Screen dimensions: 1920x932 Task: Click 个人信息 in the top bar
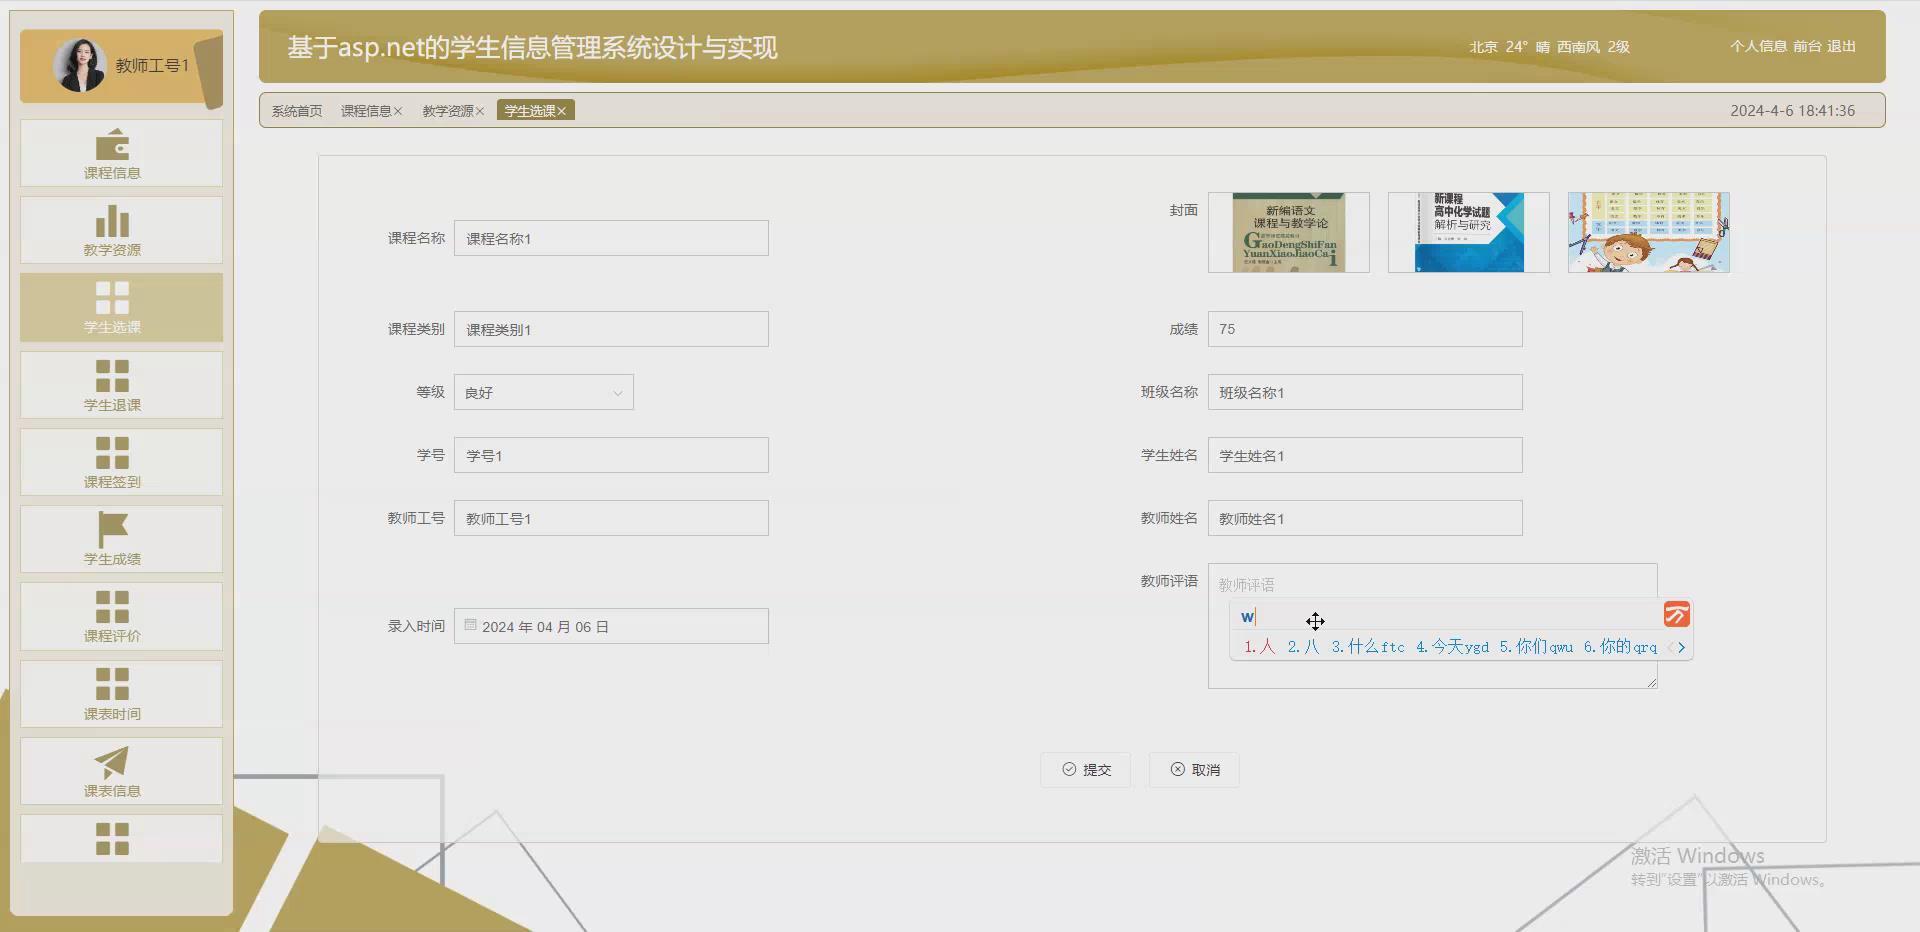(1760, 46)
